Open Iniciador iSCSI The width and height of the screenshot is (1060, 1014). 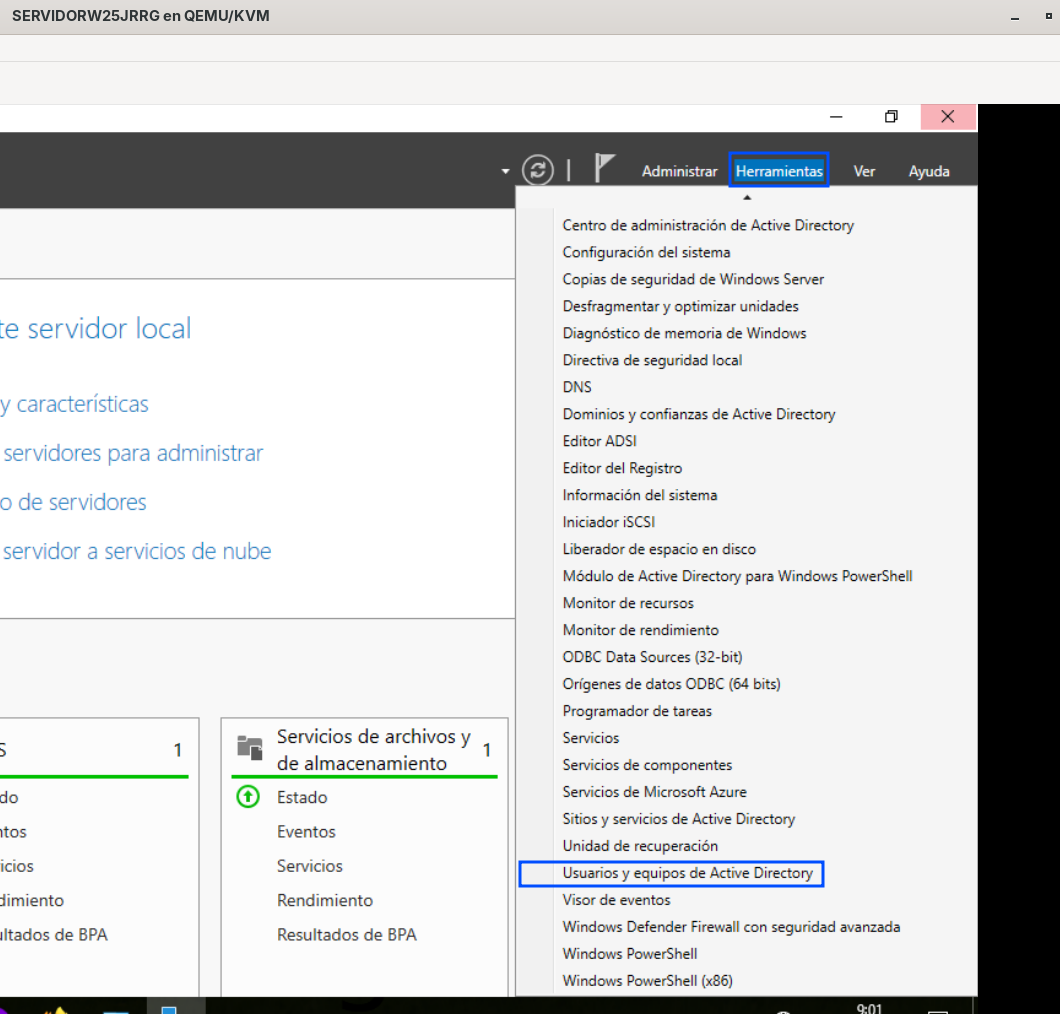pos(608,523)
